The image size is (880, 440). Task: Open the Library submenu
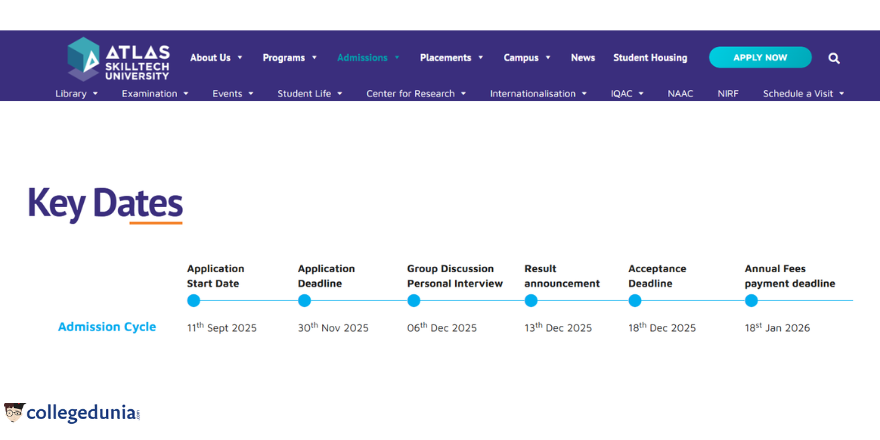(x=71, y=94)
